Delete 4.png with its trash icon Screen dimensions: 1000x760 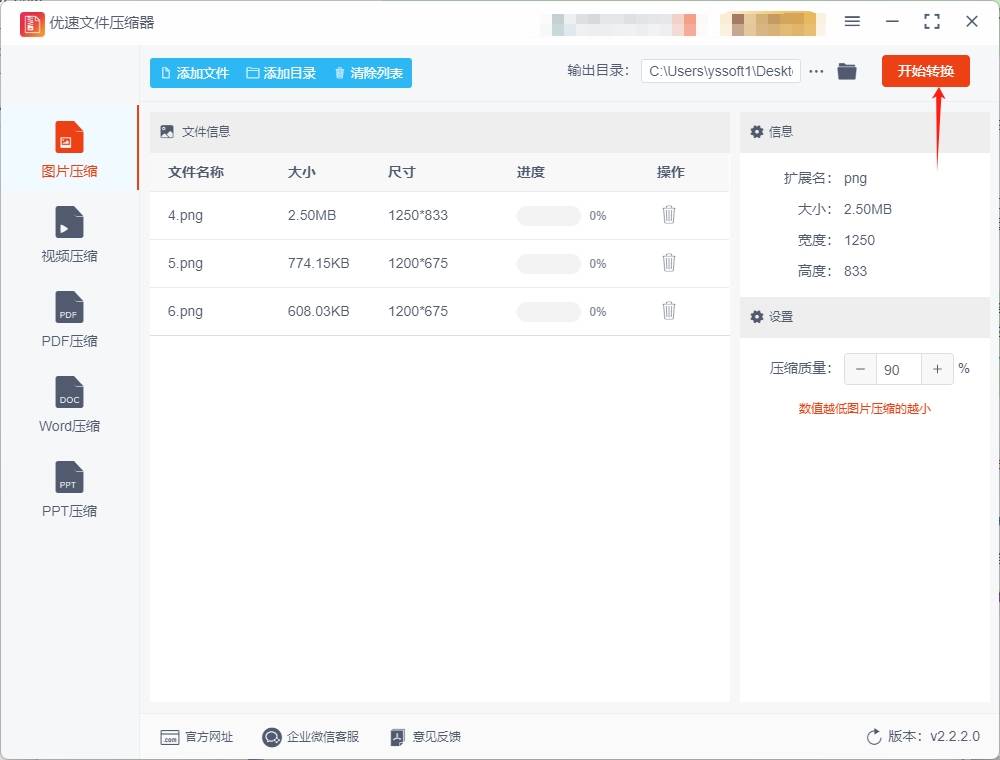[x=668, y=215]
